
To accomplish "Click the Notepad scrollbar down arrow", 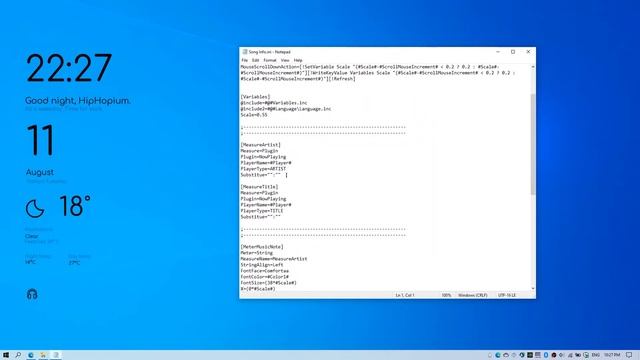I will point(533,289).
